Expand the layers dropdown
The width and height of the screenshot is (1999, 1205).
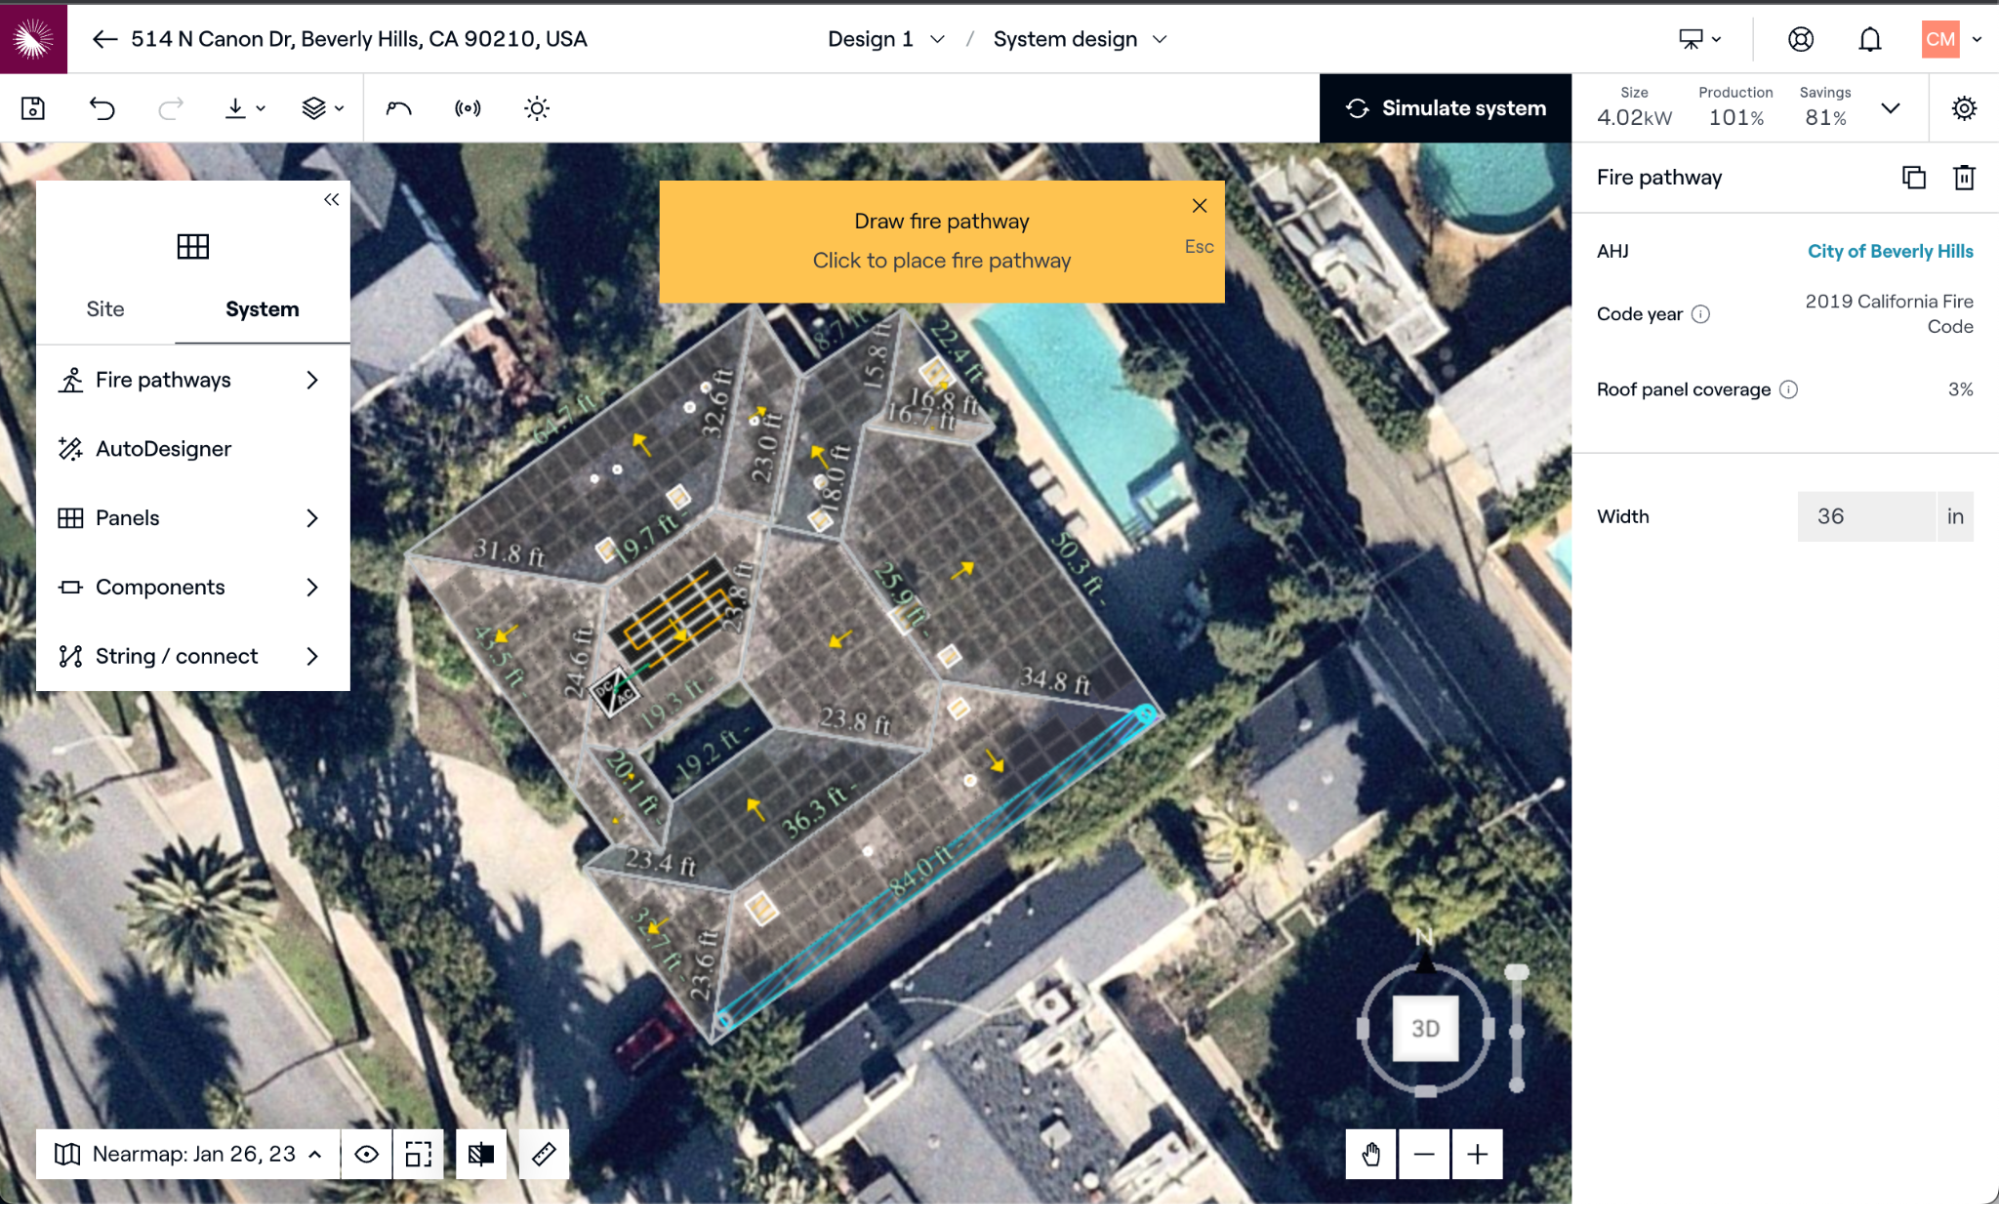pos(322,108)
